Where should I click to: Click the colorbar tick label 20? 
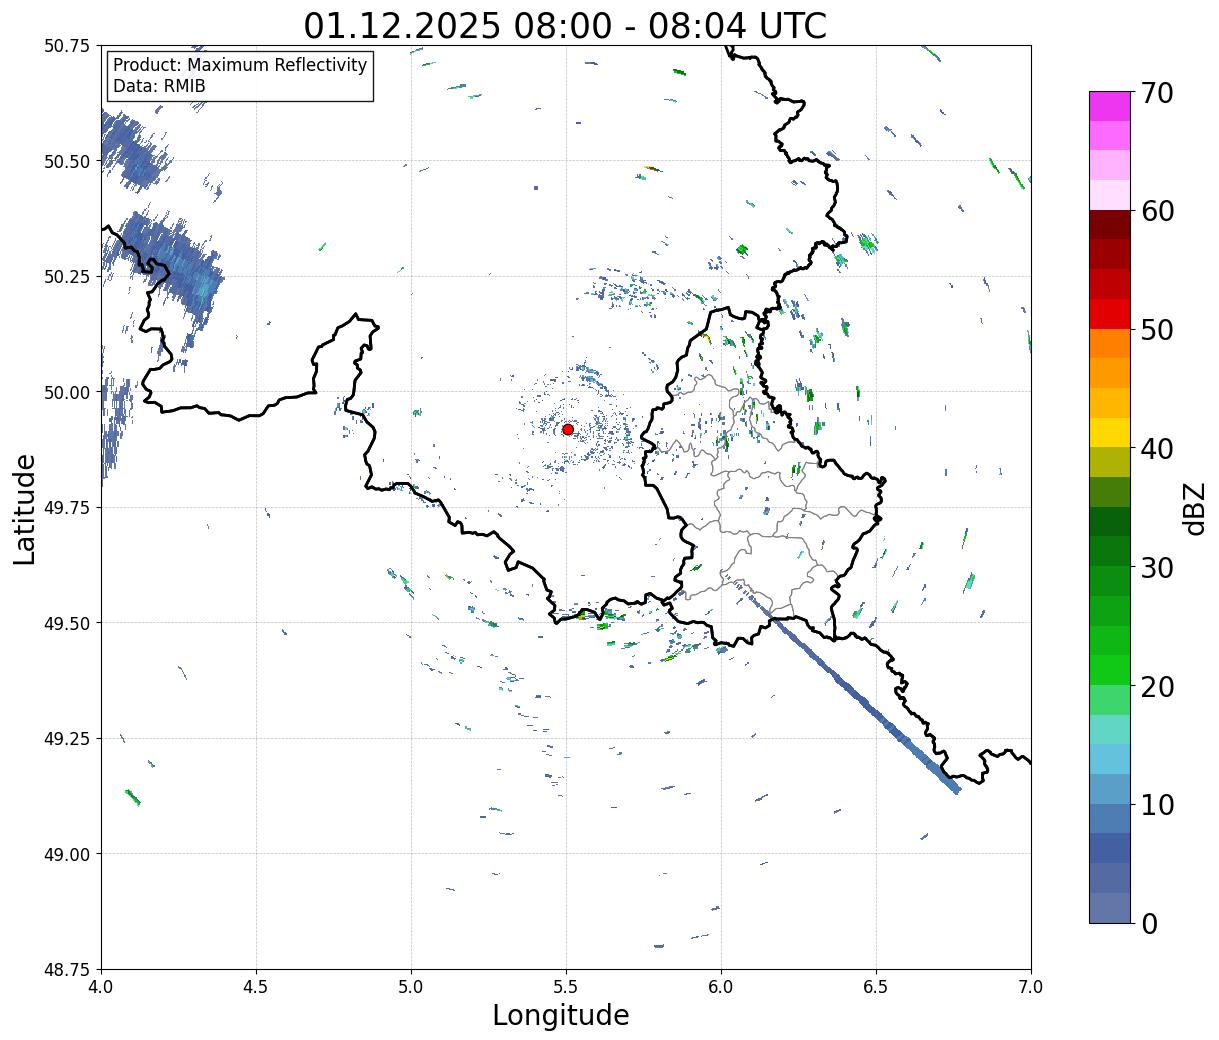point(1156,686)
